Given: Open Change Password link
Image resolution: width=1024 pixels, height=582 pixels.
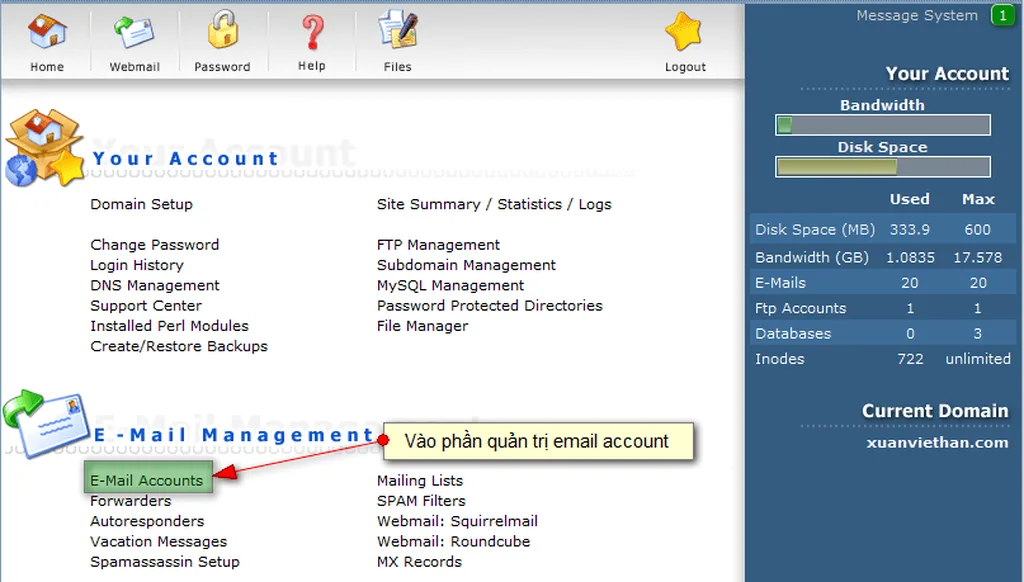Looking at the screenshot, I should click(155, 245).
